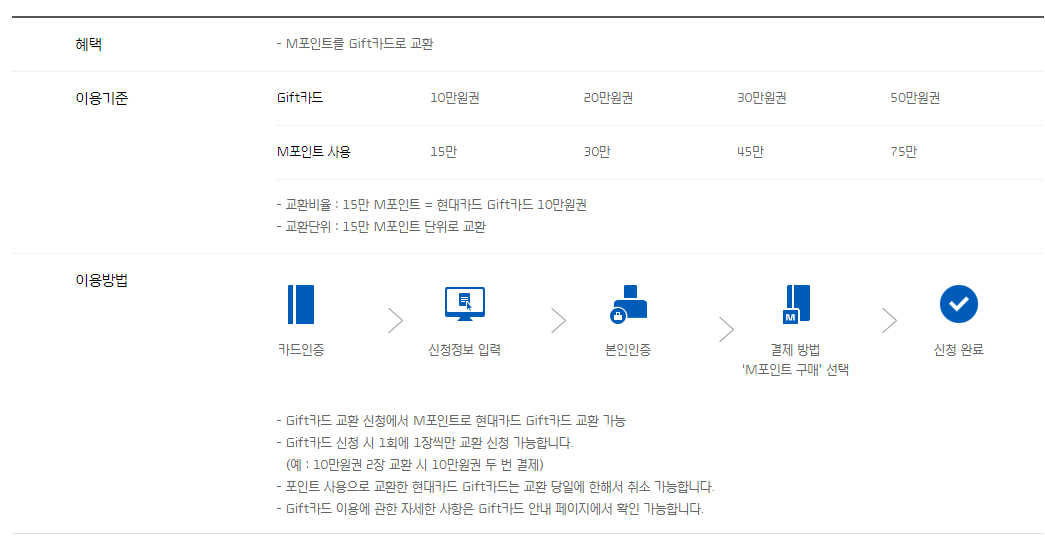1045x545 pixels.
Task: Click the 이용방법 section heading
Action: point(101,280)
